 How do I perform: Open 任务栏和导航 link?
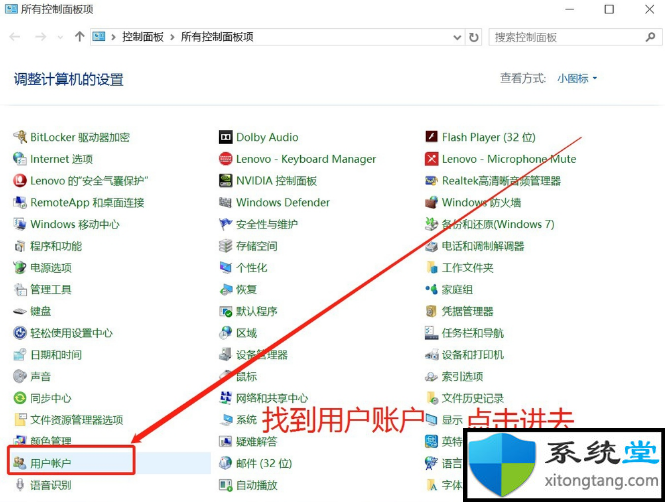point(473,333)
